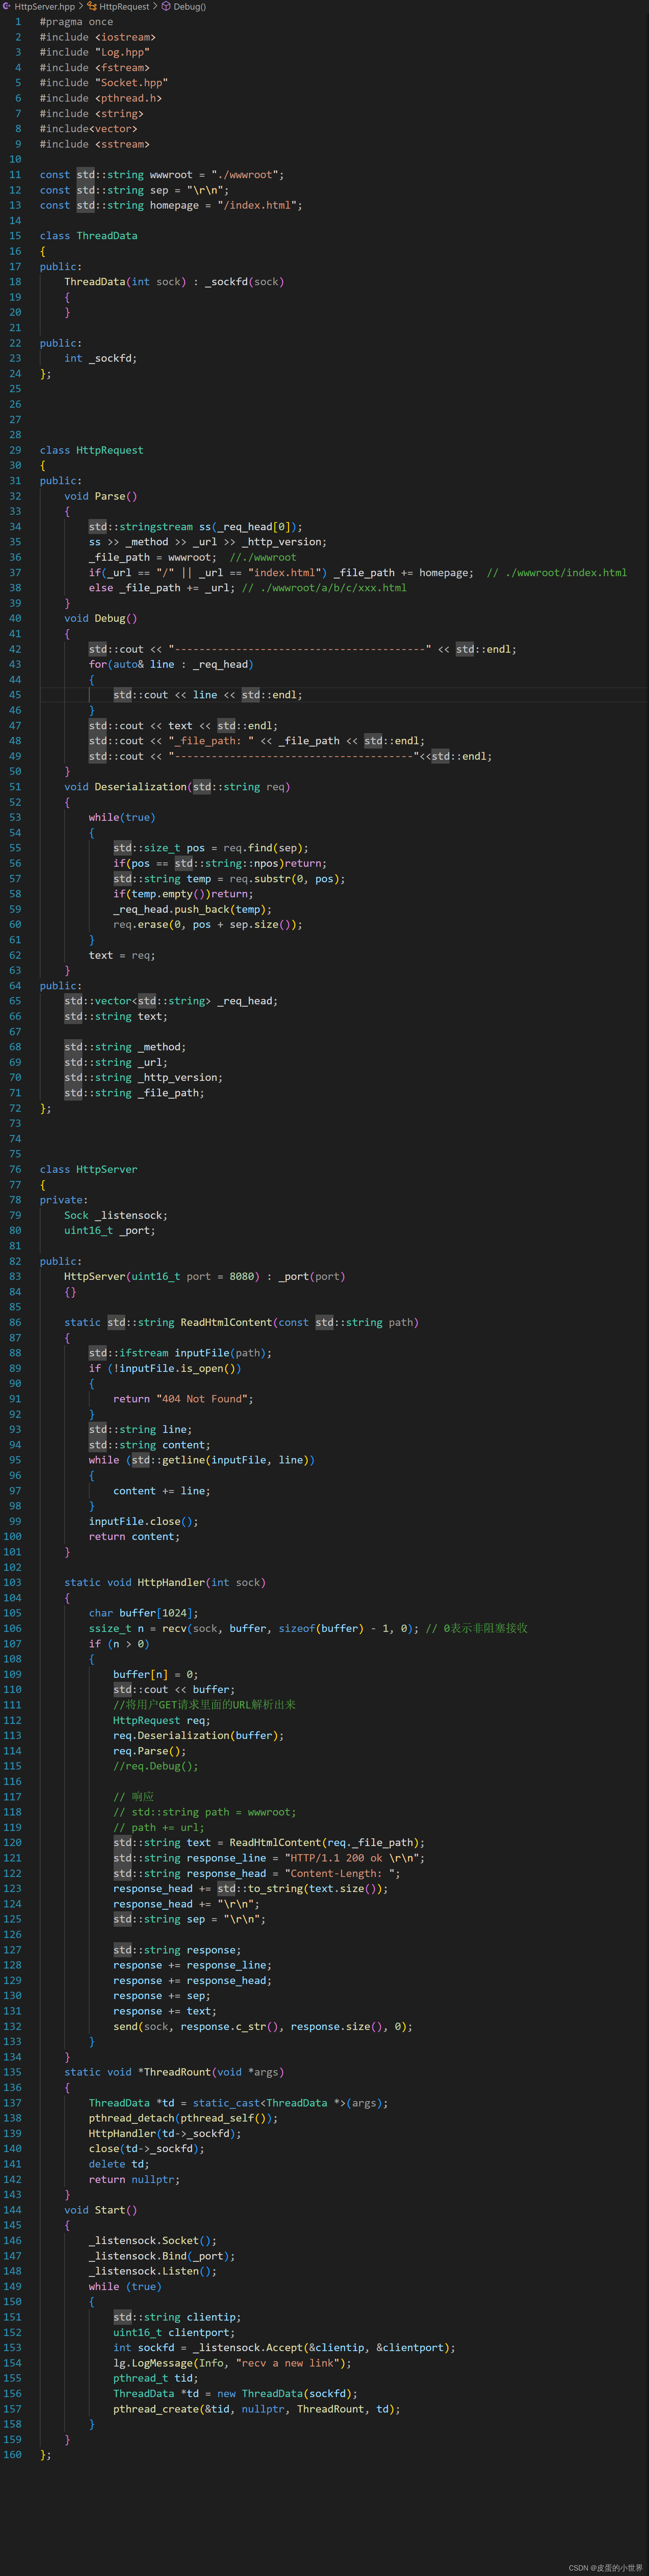Click 'class HttpRequest' declaration

click(92, 450)
